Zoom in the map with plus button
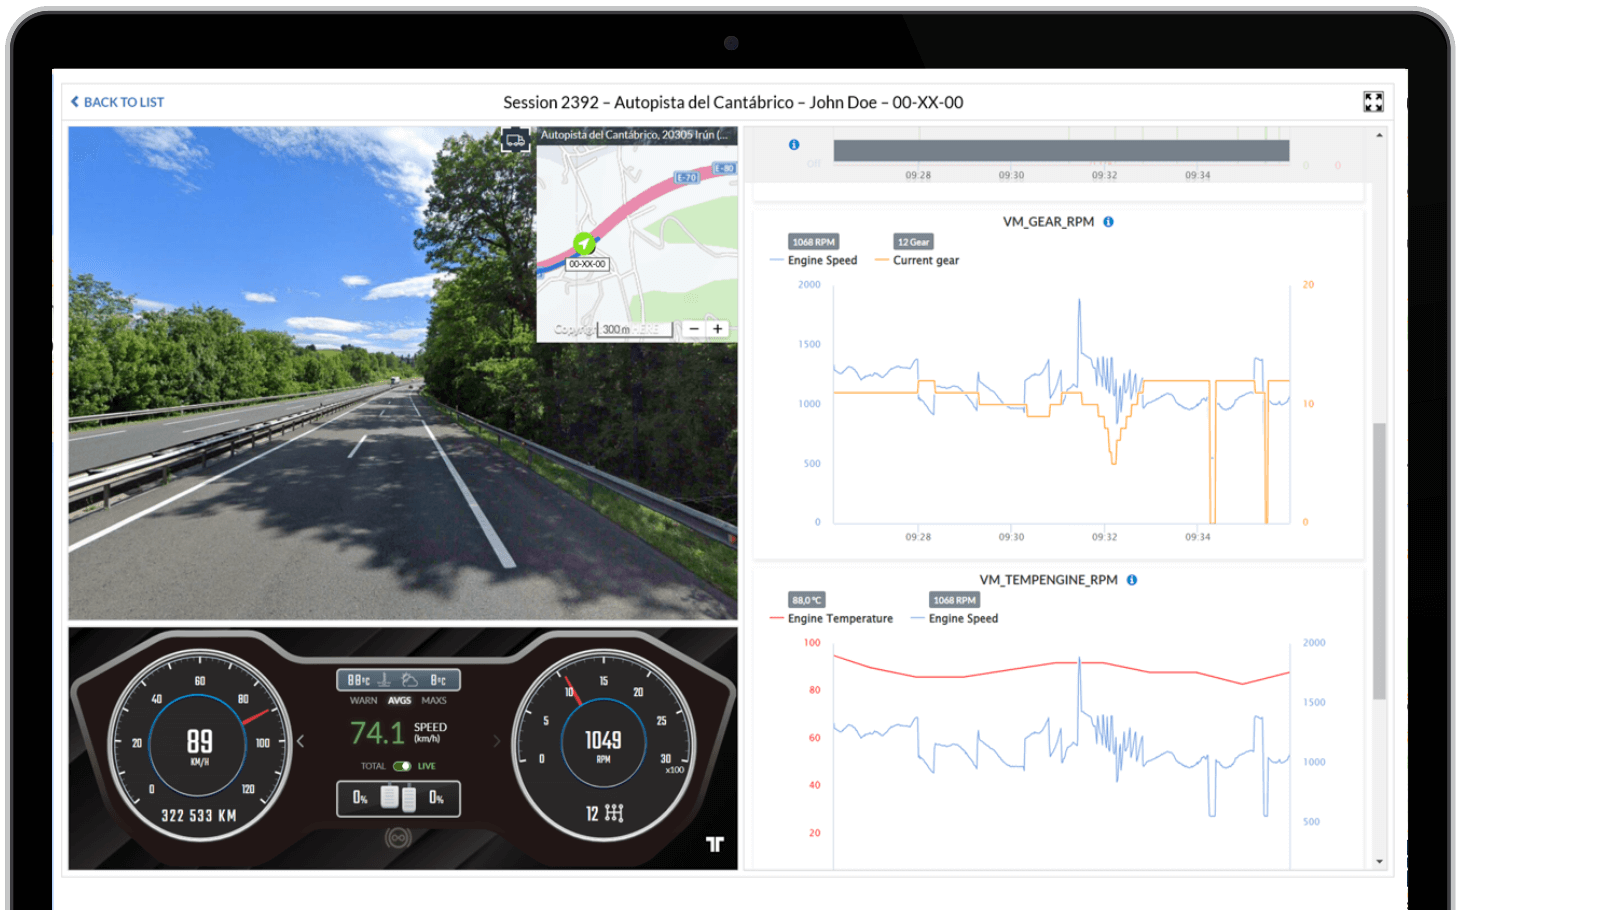This screenshot has height=910, width=1612. [717, 329]
